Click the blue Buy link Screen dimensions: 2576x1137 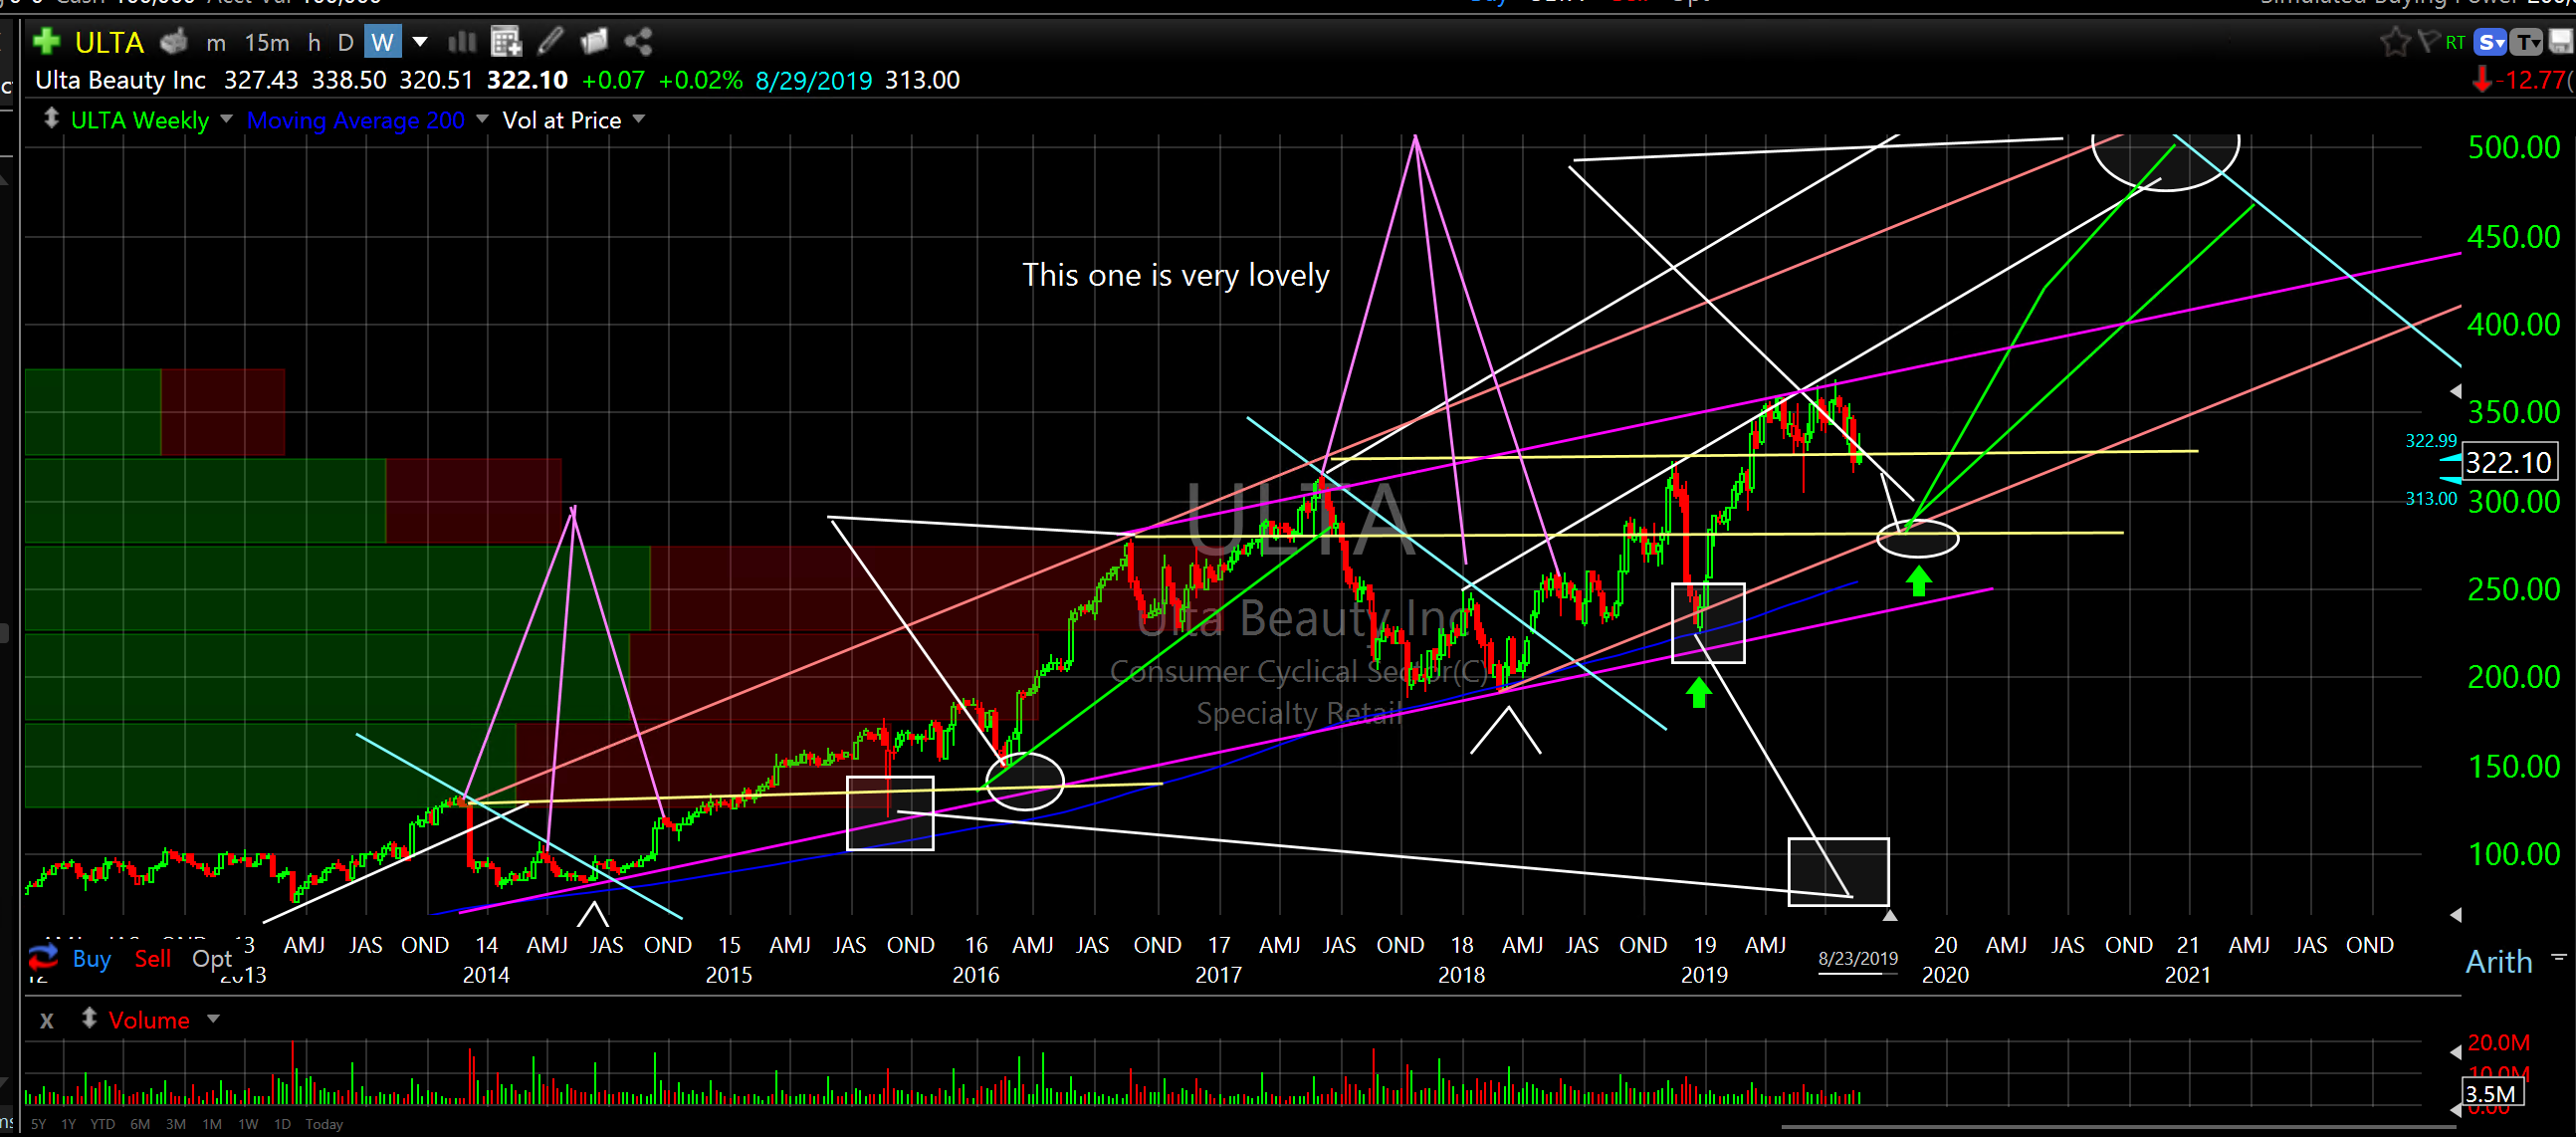[91, 959]
